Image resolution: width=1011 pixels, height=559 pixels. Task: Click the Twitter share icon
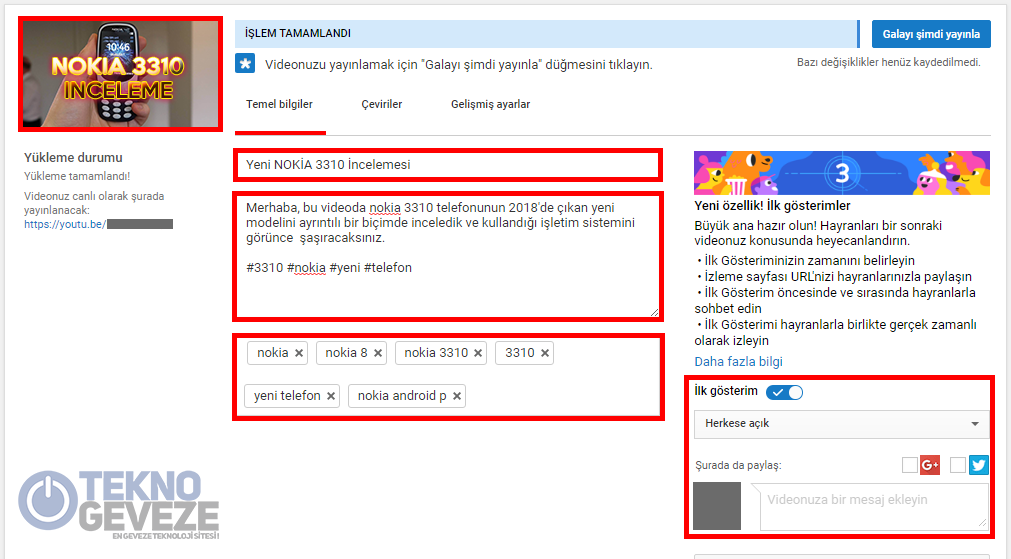[978, 465]
